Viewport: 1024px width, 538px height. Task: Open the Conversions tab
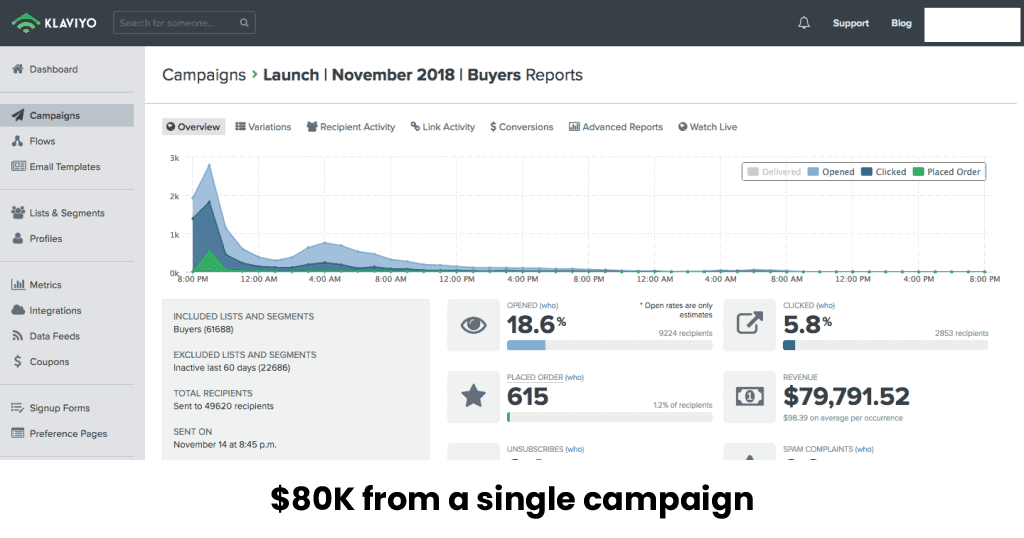click(x=522, y=127)
